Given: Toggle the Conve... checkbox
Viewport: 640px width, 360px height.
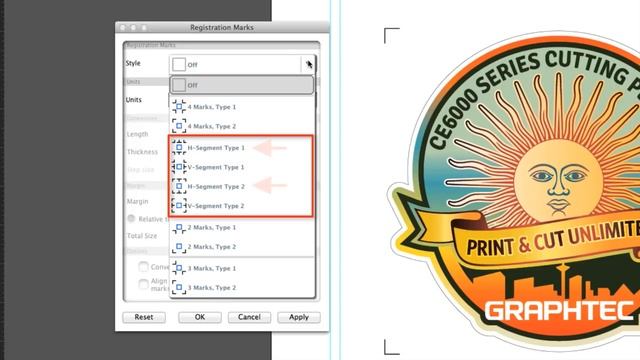Looking at the screenshot, I should click(143, 267).
